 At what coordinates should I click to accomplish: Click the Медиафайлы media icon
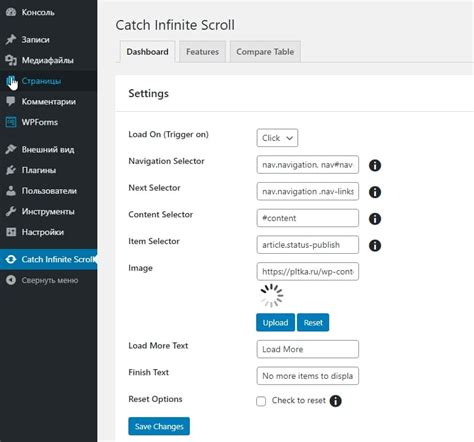tap(11, 60)
